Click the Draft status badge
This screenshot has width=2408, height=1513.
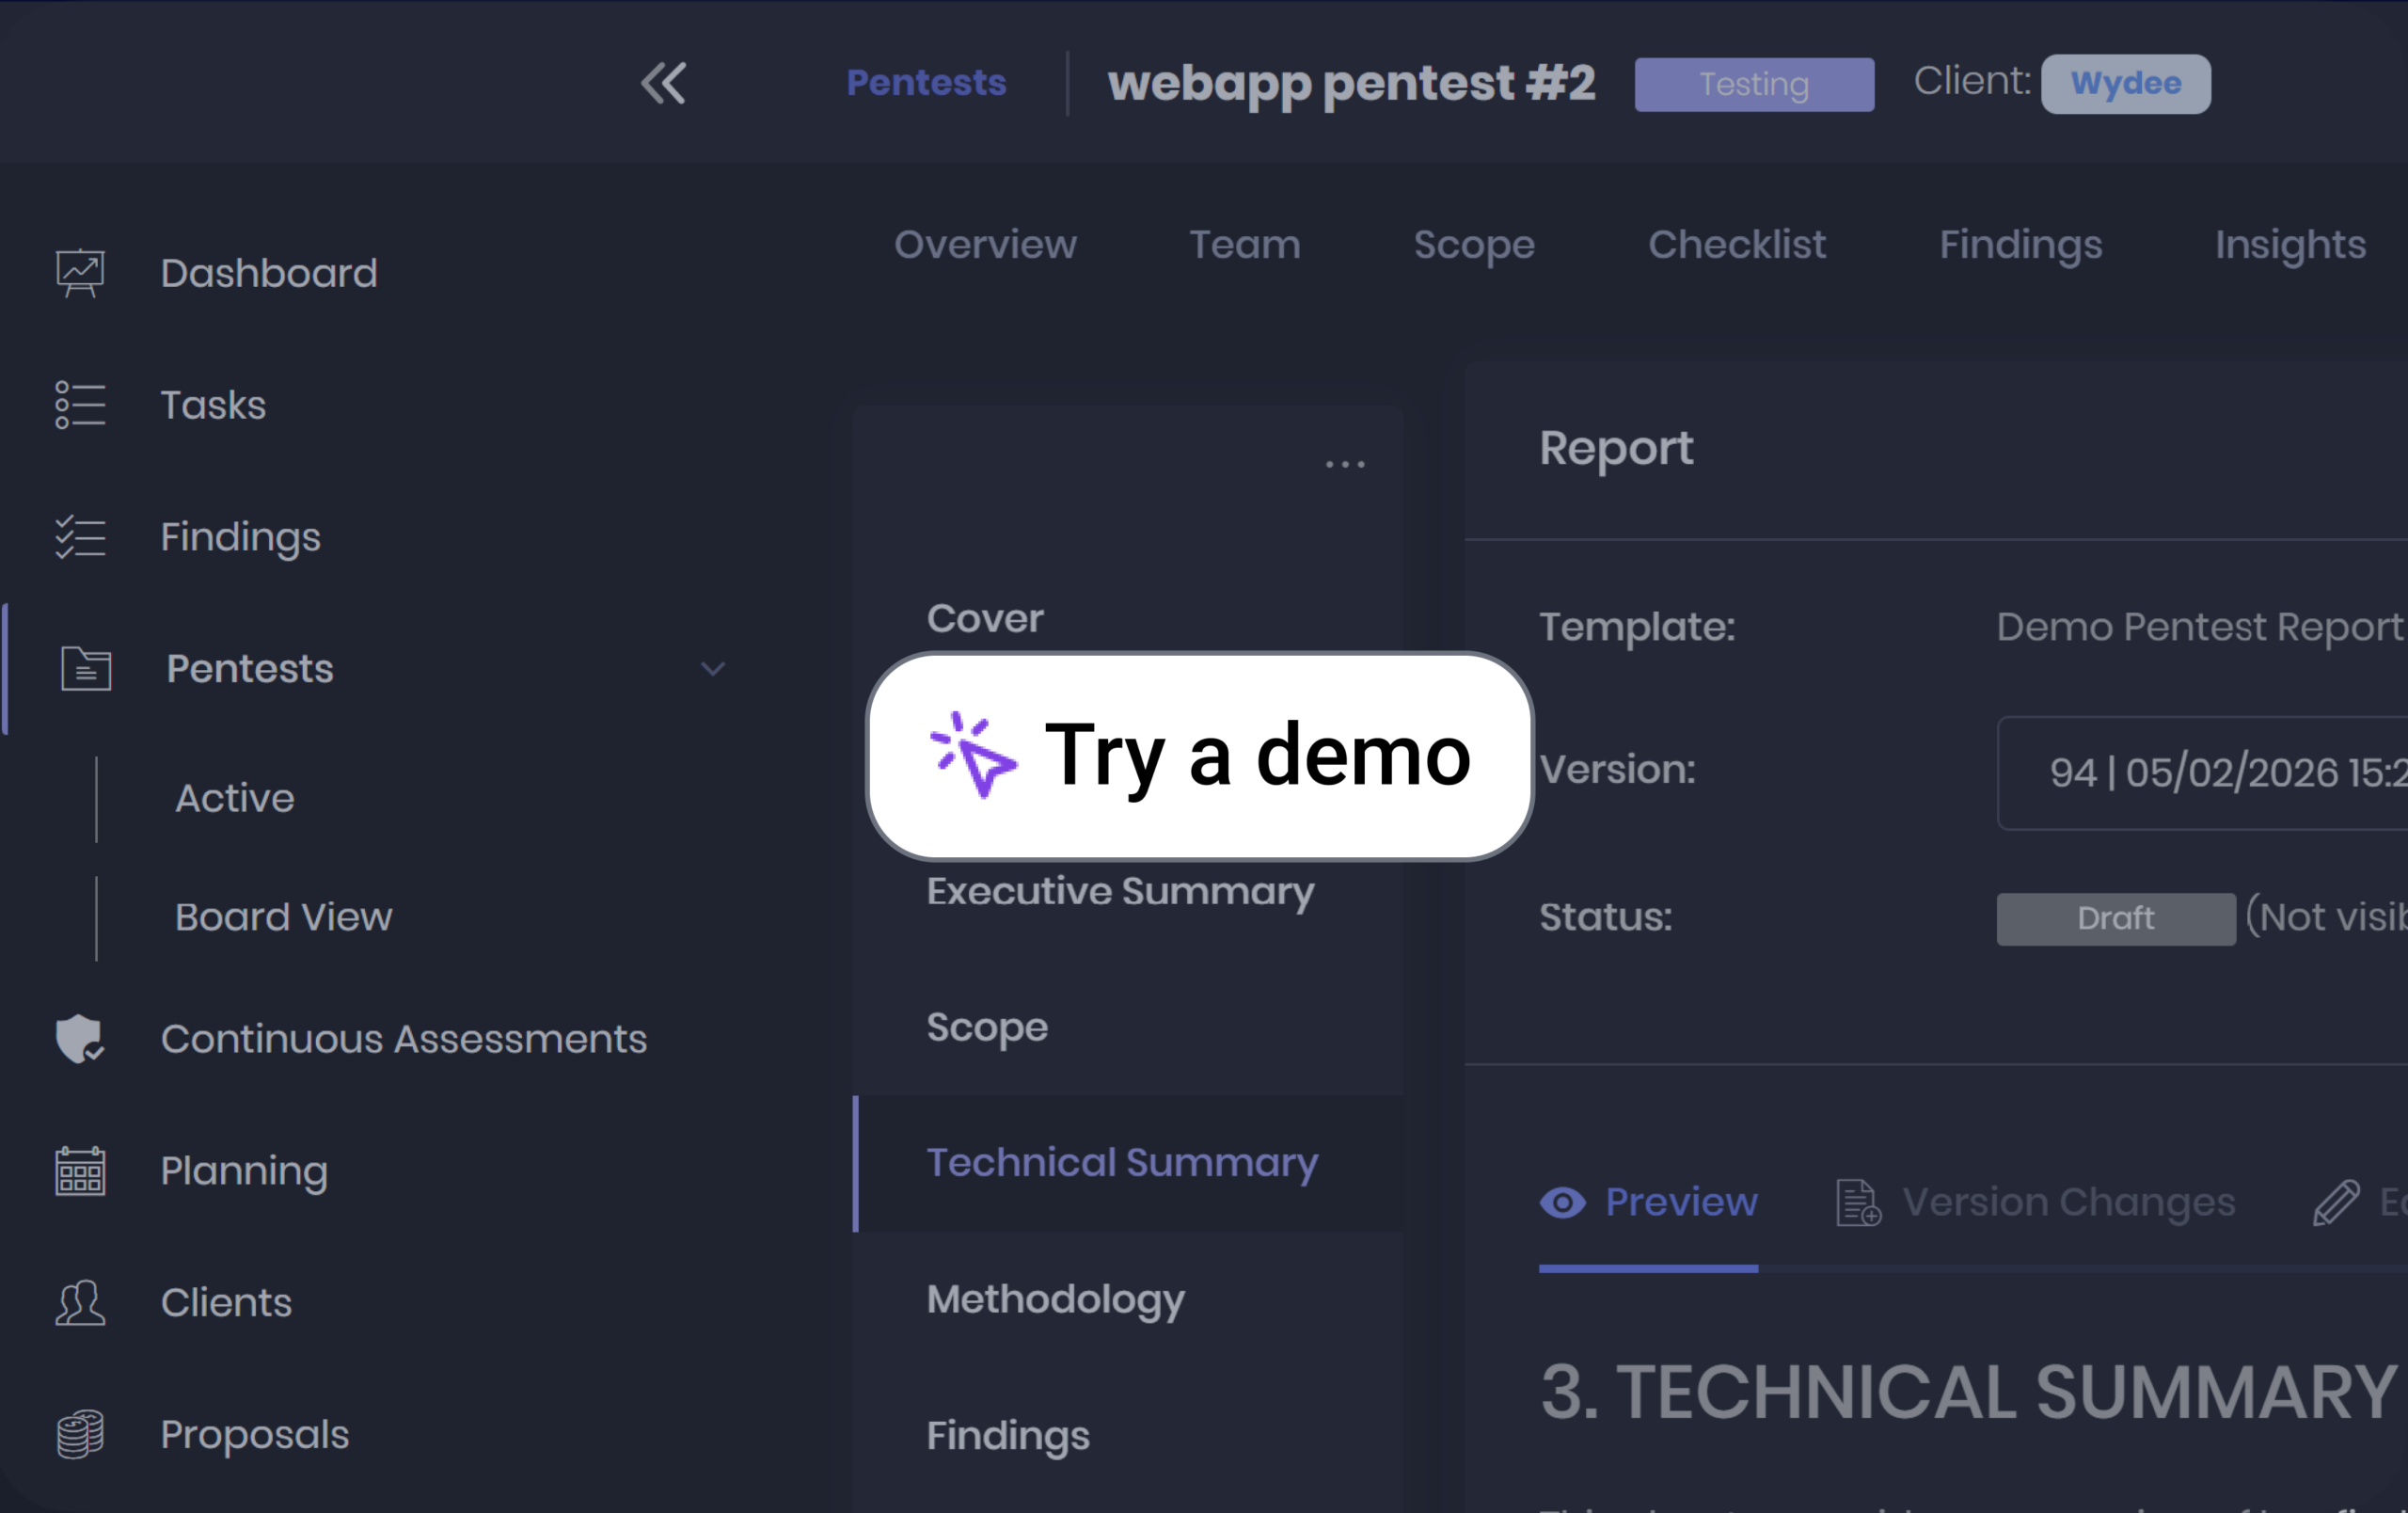(x=2116, y=919)
